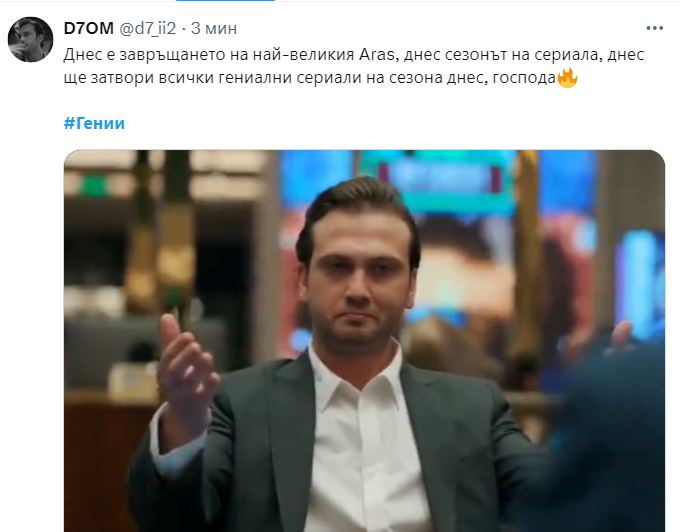The image size is (680, 532).
Task: Open the #Гении hashtag link
Action: coord(94,123)
